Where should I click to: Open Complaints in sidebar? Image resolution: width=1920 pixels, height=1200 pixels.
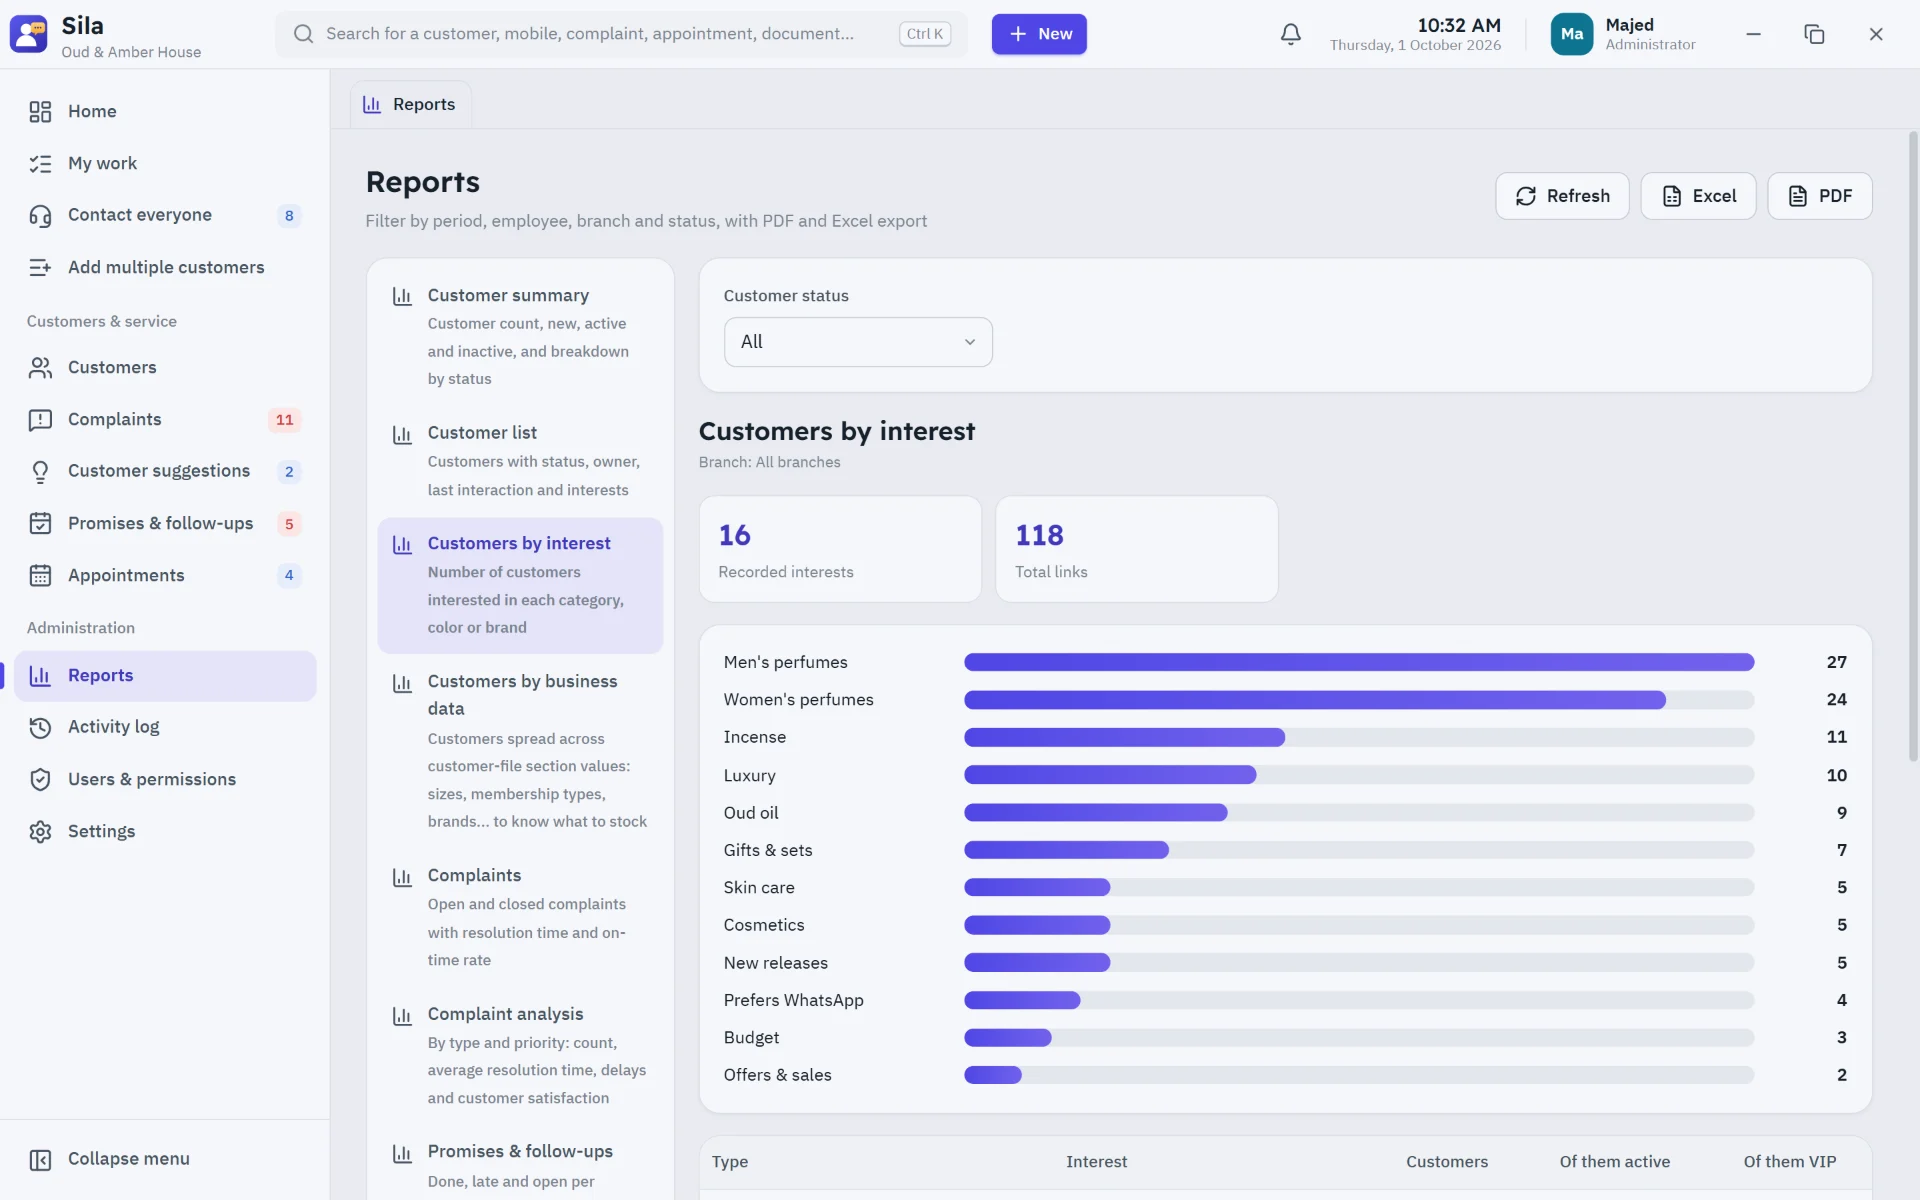[165, 419]
